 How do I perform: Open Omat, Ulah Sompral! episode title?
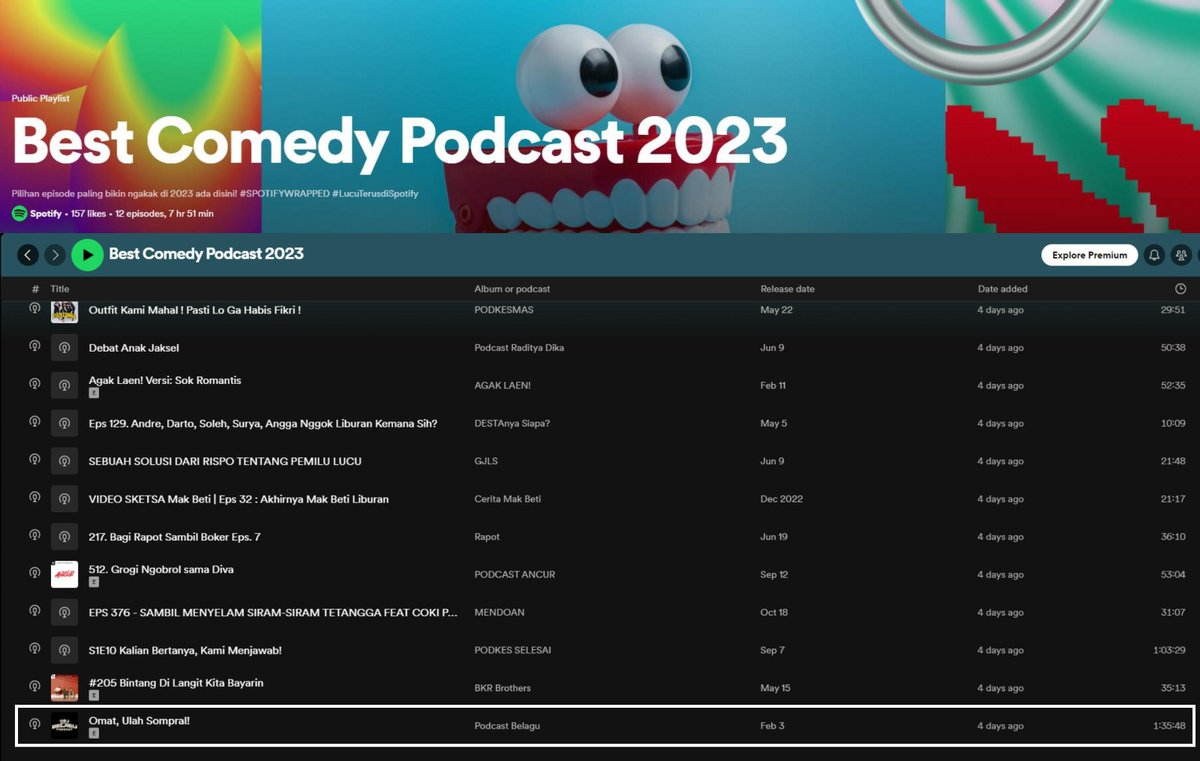pyautogui.click(x=139, y=720)
